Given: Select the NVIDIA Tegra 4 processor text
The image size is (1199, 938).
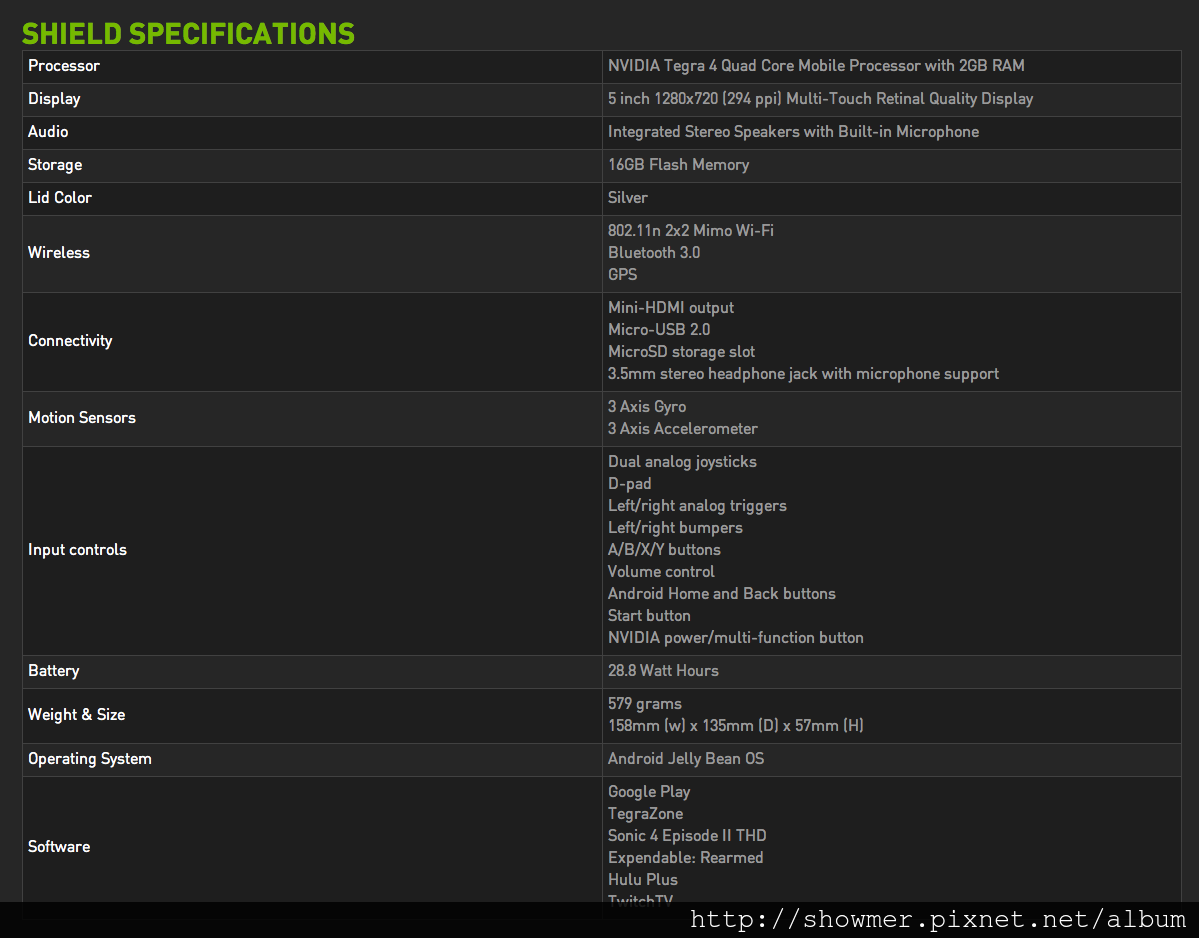Looking at the screenshot, I should (816, 66).
